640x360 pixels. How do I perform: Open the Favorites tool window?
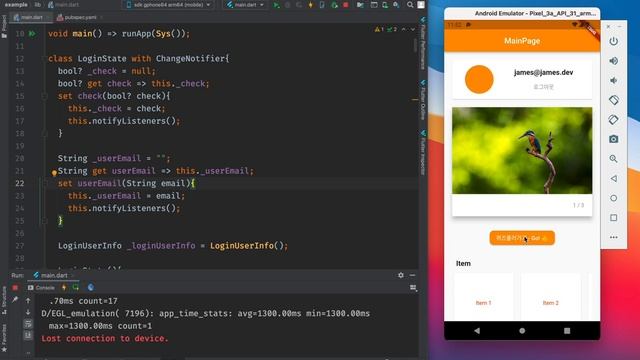click(x=4, y=338)
